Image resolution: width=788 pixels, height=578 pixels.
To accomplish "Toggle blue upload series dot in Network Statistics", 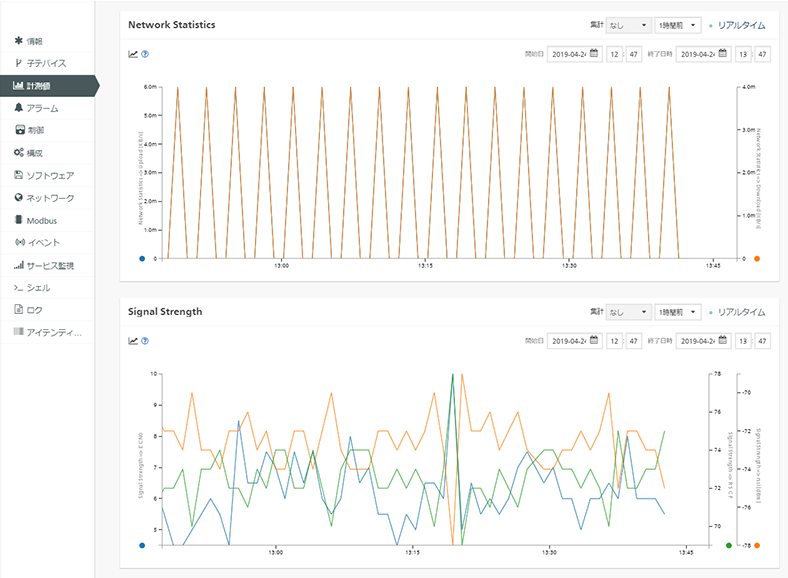I will coord(142,259).
